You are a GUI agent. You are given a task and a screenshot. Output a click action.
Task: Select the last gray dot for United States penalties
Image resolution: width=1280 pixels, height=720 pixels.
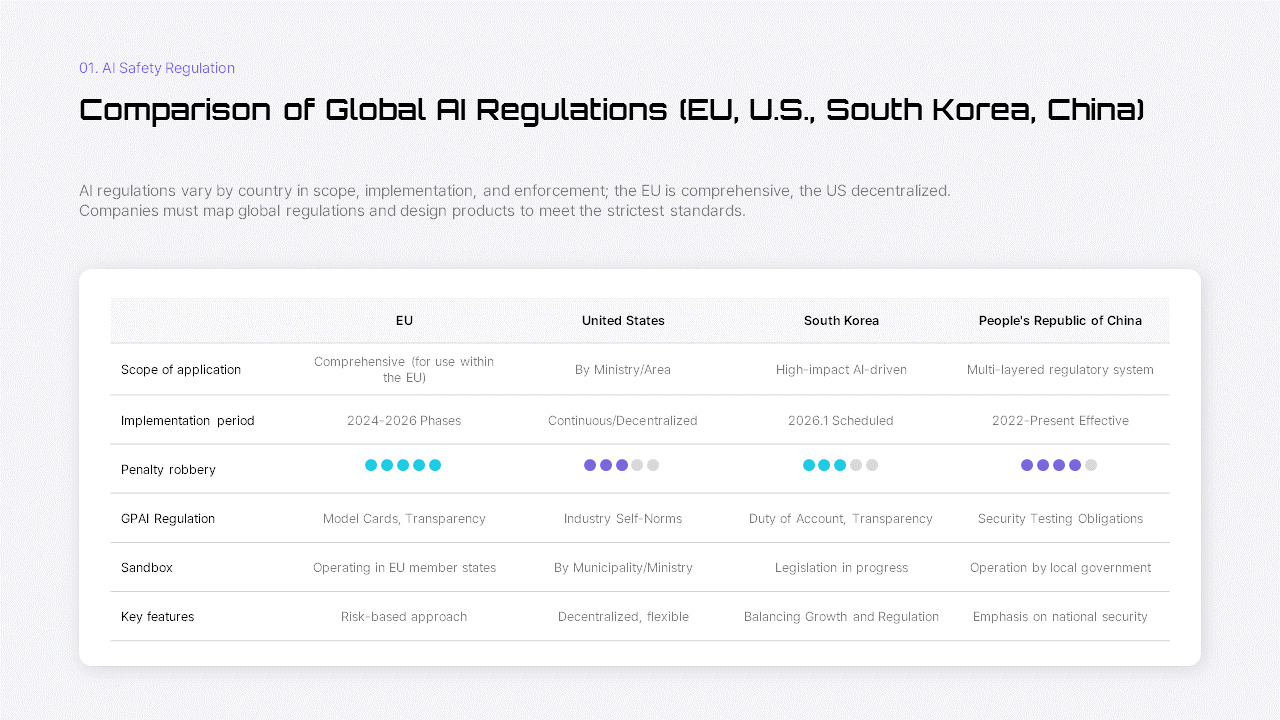click(653, 465)
